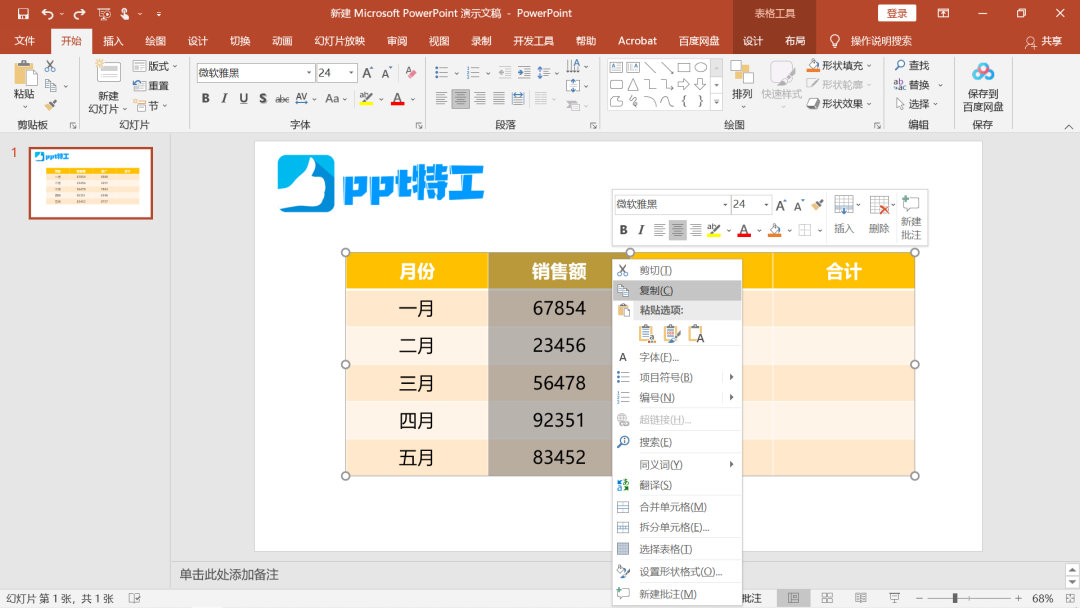Toggle normal view in status bar
This screenshot has width=1080, height=608.
[793, 598]
